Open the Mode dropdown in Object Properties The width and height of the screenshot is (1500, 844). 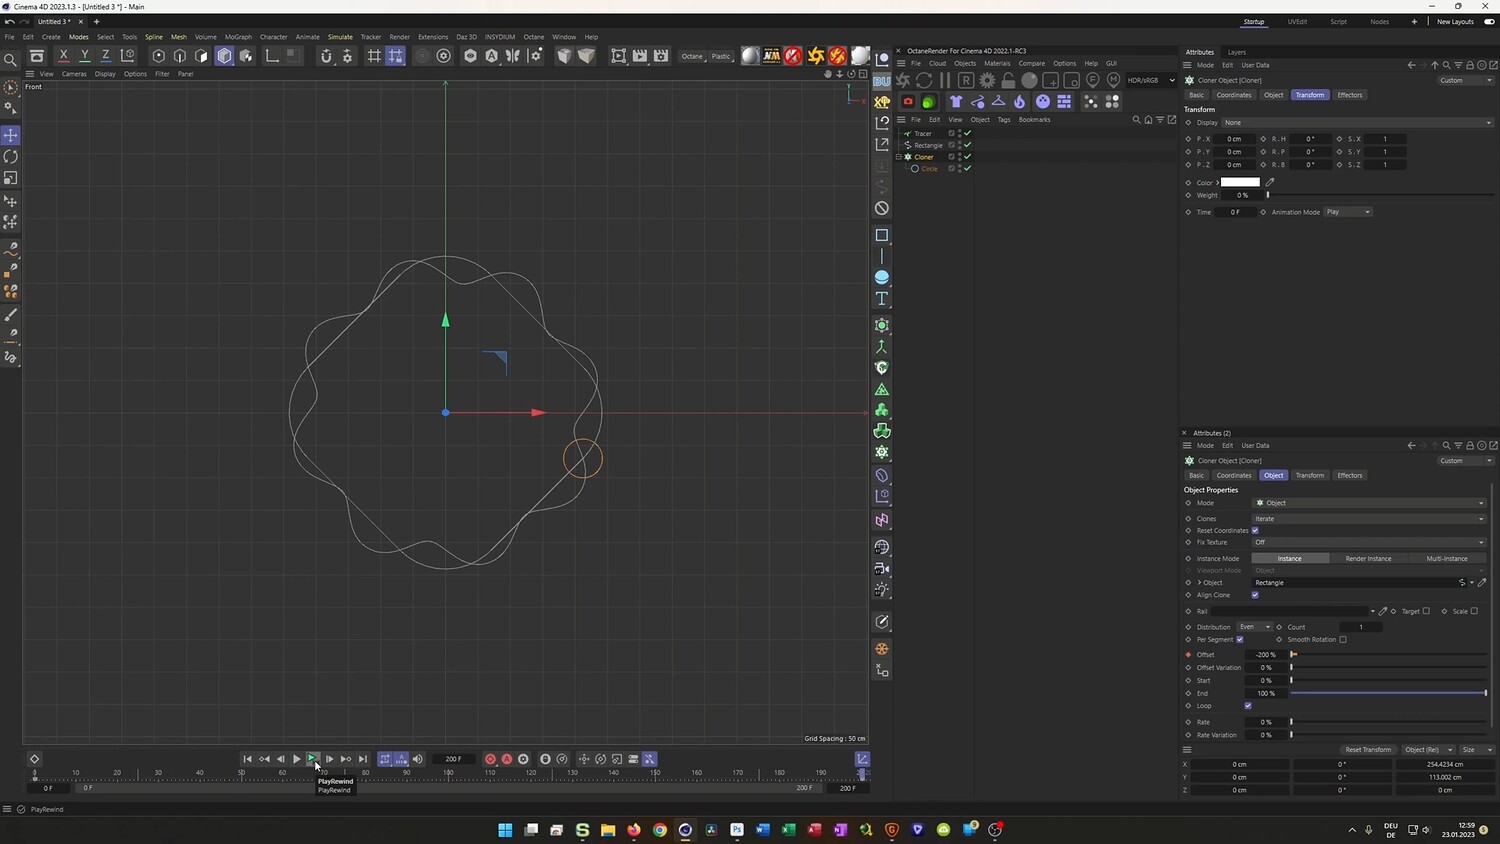tap(1369, 503)
